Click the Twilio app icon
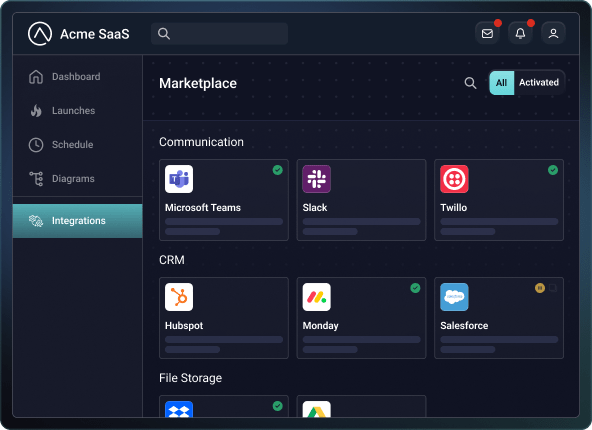592x430 pixels. coord(454,179)
